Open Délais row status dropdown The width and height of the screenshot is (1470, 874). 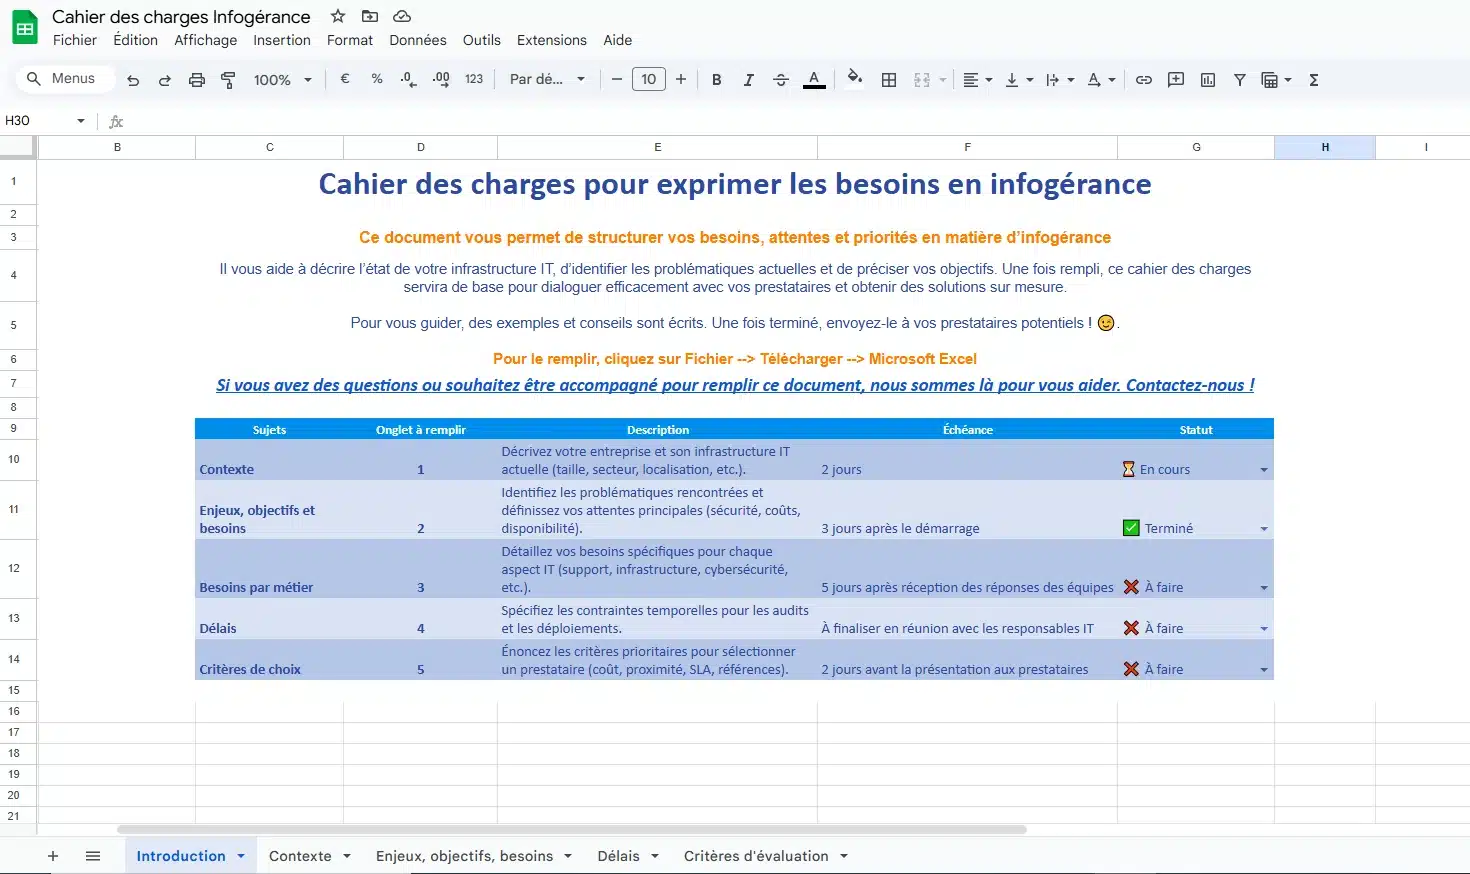pos(1264,629)
